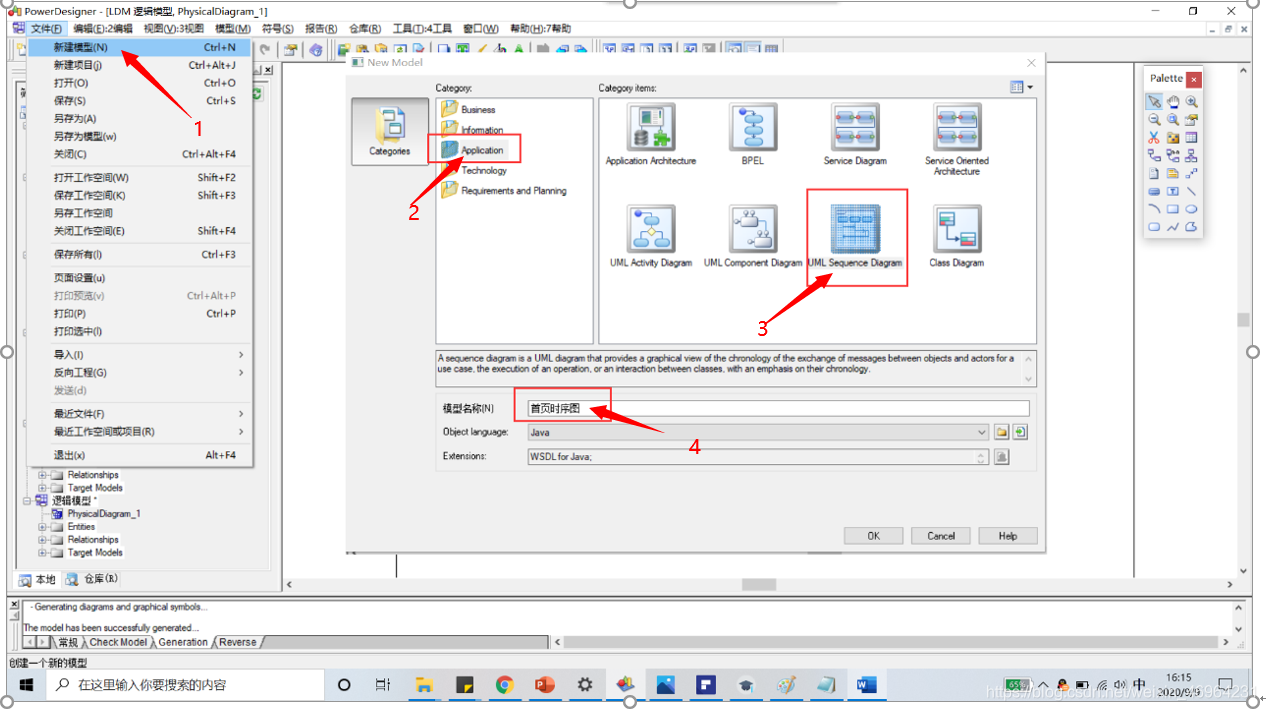Click OK in New Model dialog
Screen dimensions: 1266x711
(873, 536)
